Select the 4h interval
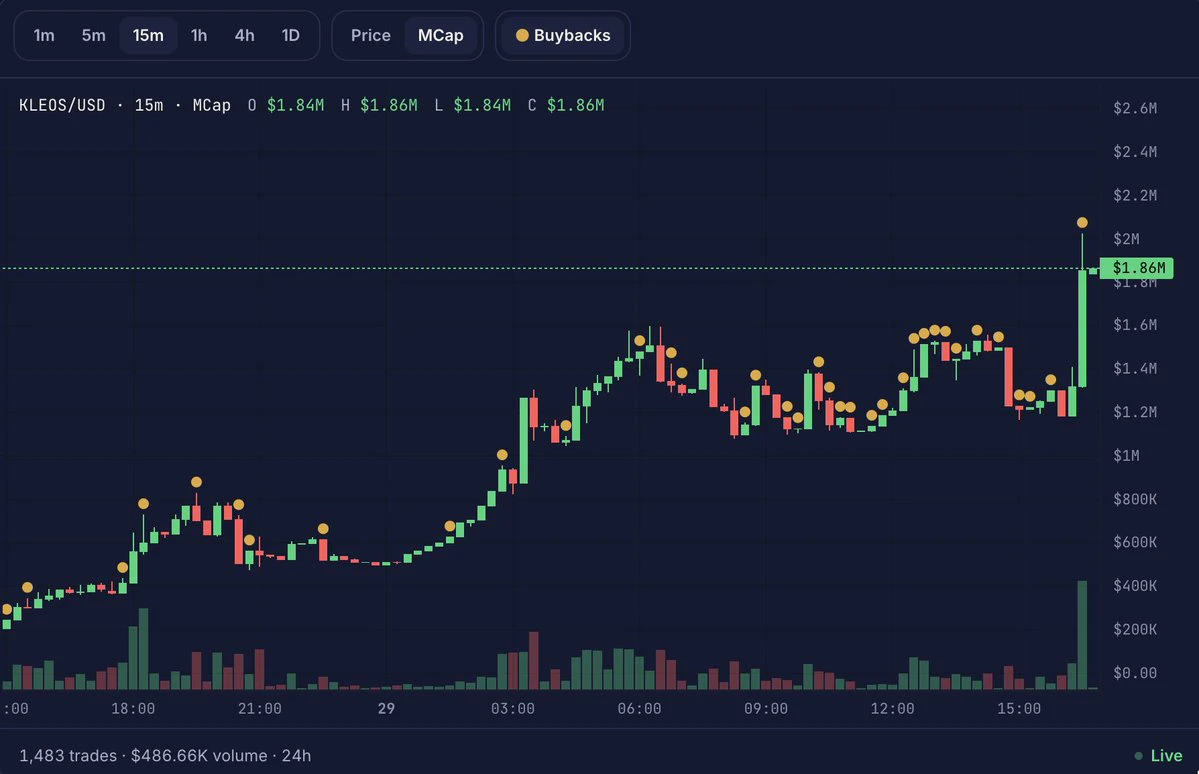 coord(245,35)
